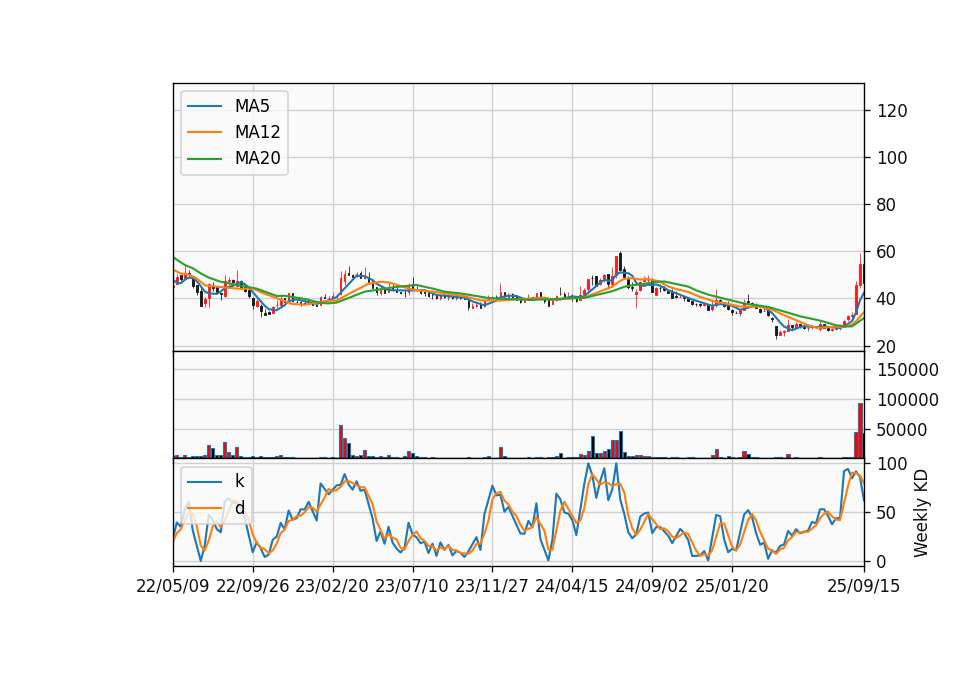The image size is (960, 690).
Task: Click the green MA20 legend line
Action: [204, 159]
